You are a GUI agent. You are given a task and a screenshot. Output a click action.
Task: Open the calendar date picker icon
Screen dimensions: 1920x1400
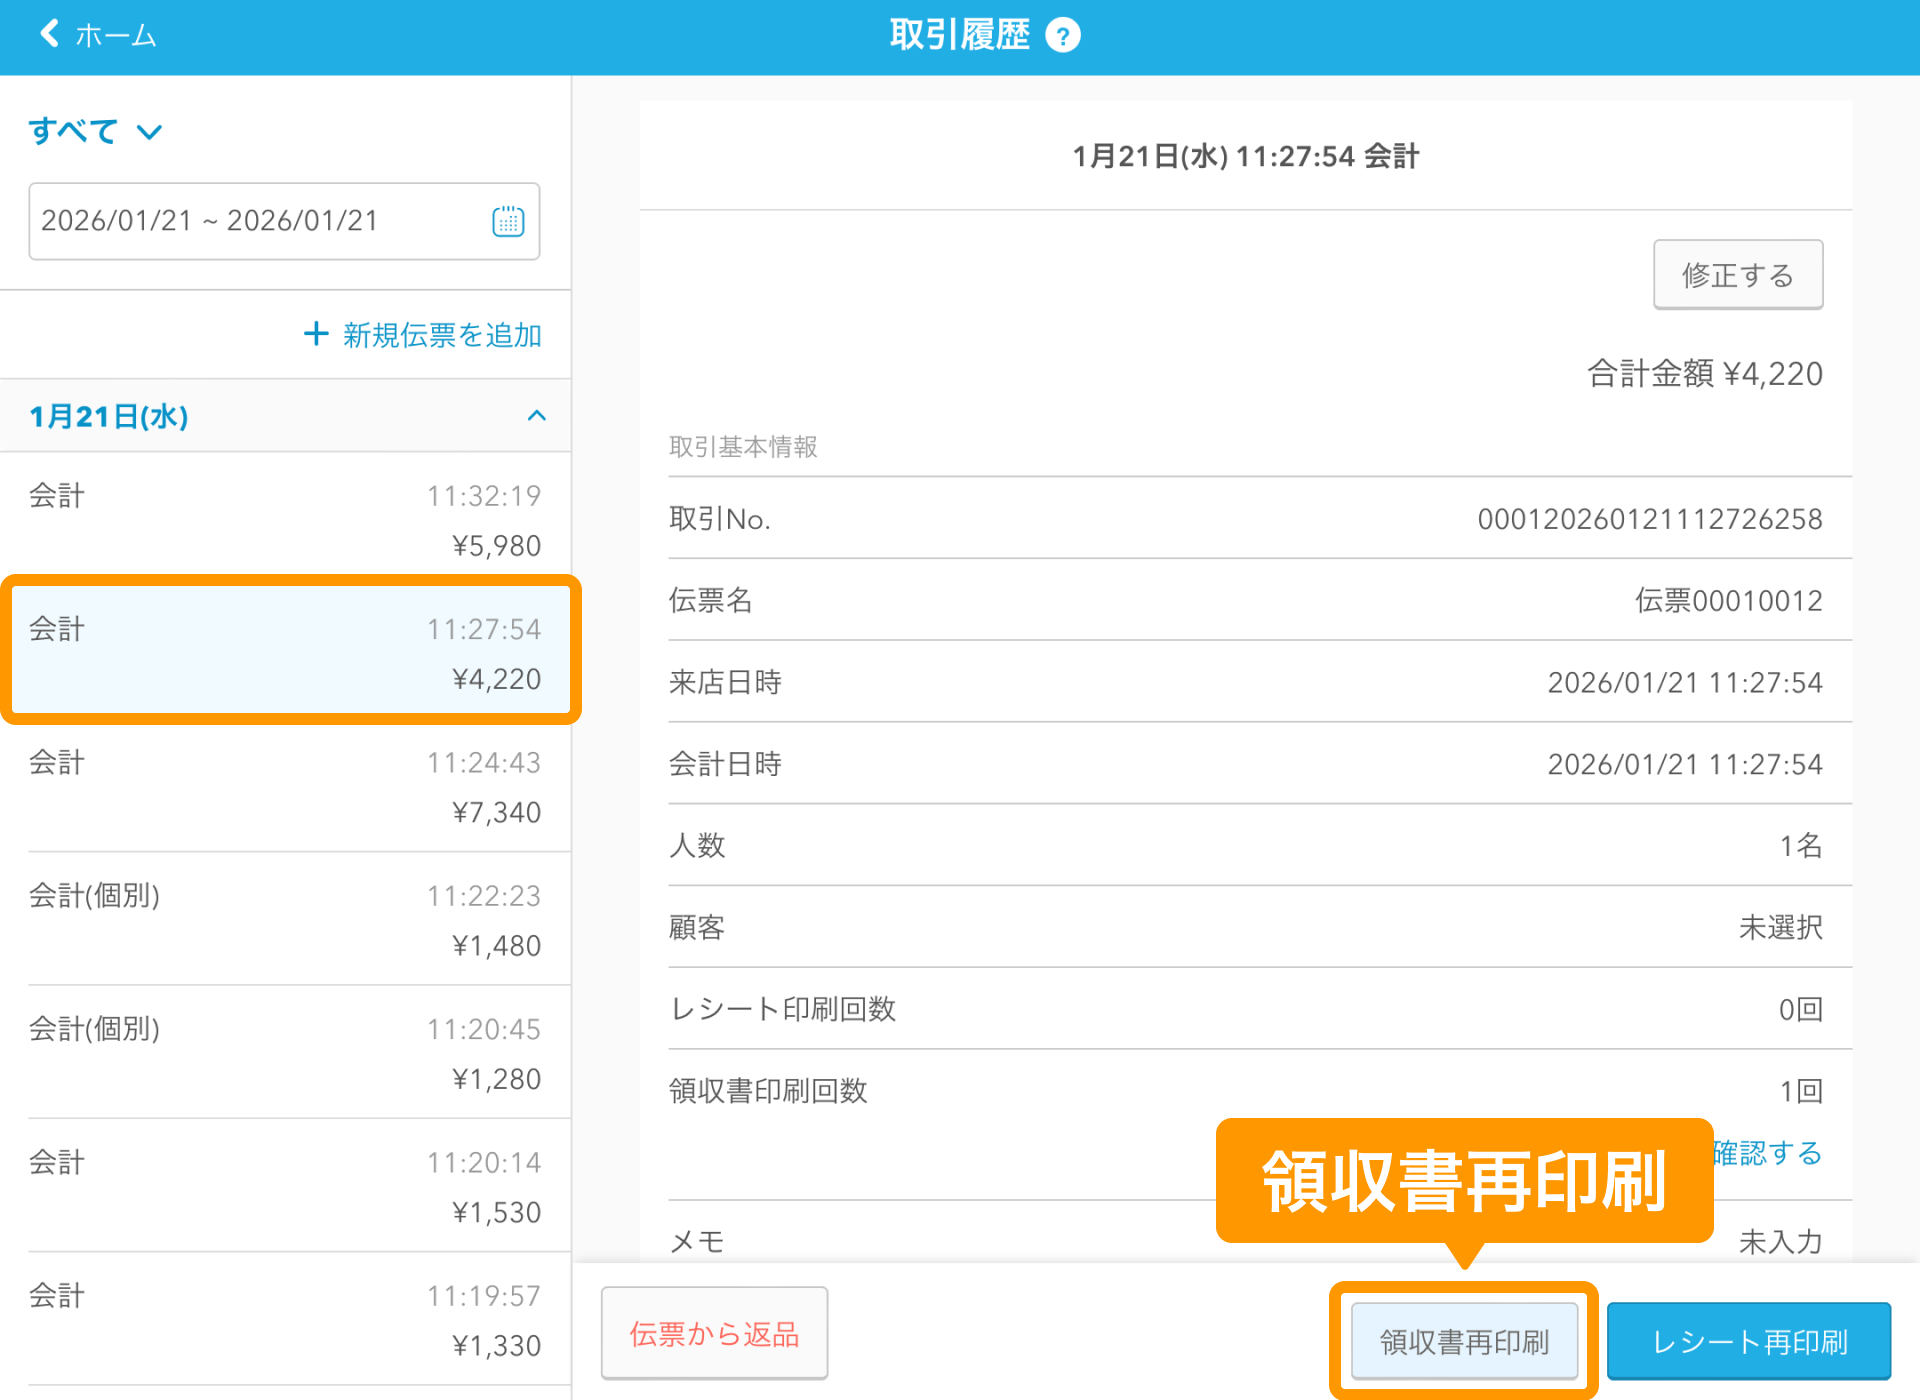tap(508, 221)
